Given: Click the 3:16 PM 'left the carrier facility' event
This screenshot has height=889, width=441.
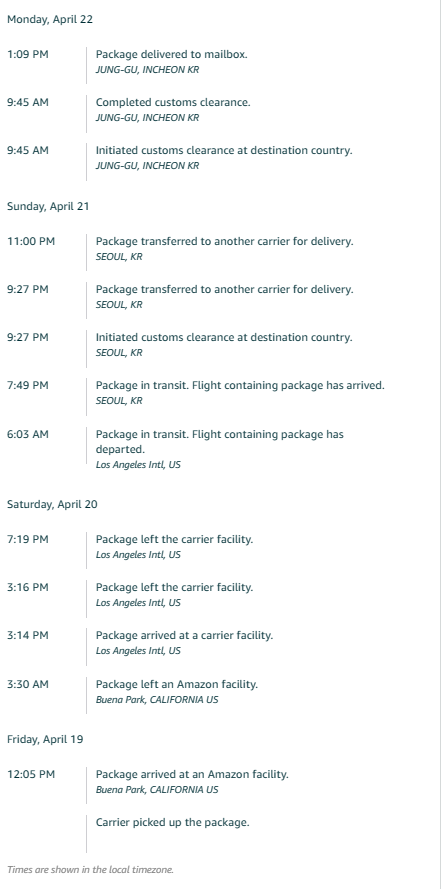Looking at the screenshot, I should pos(175,587).
